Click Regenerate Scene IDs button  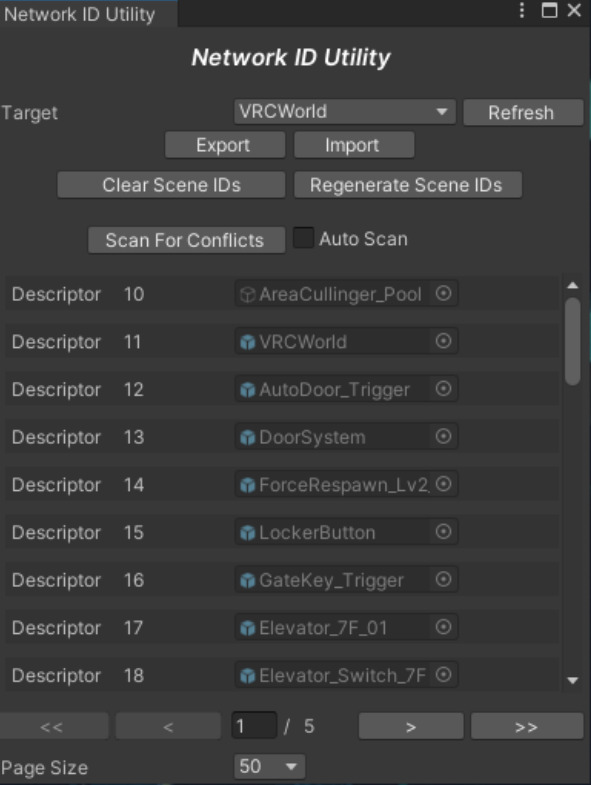click(x=408, y=185)
